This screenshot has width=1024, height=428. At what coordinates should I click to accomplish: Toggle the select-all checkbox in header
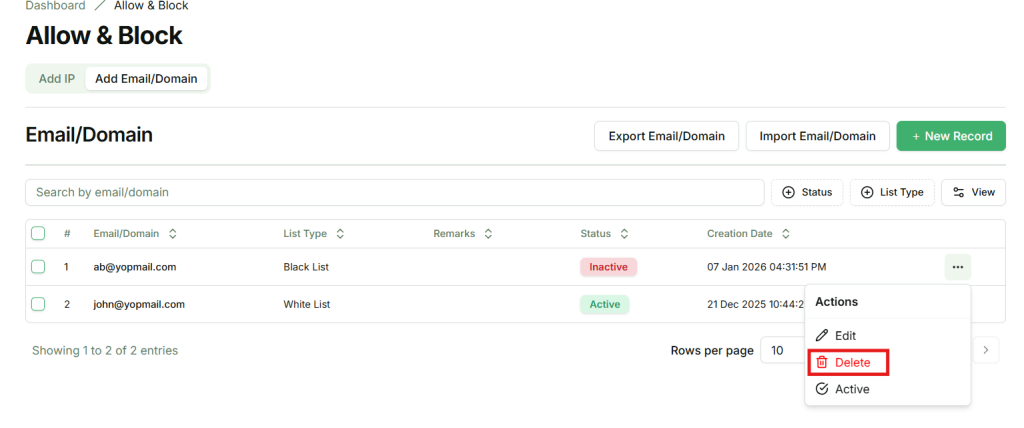(x=38, y=234)
